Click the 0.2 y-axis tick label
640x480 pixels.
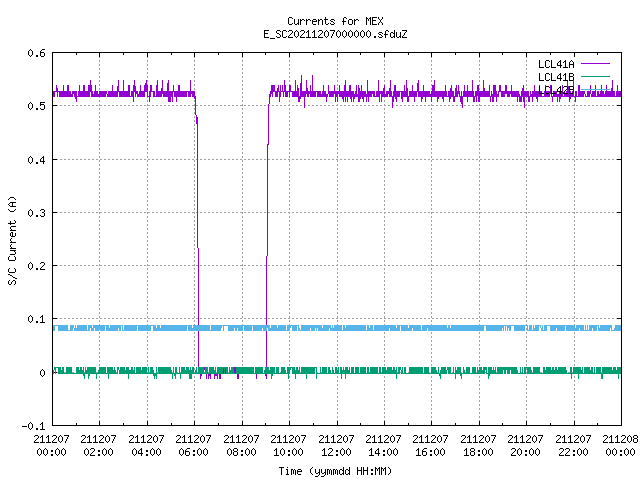pos(36,266)
